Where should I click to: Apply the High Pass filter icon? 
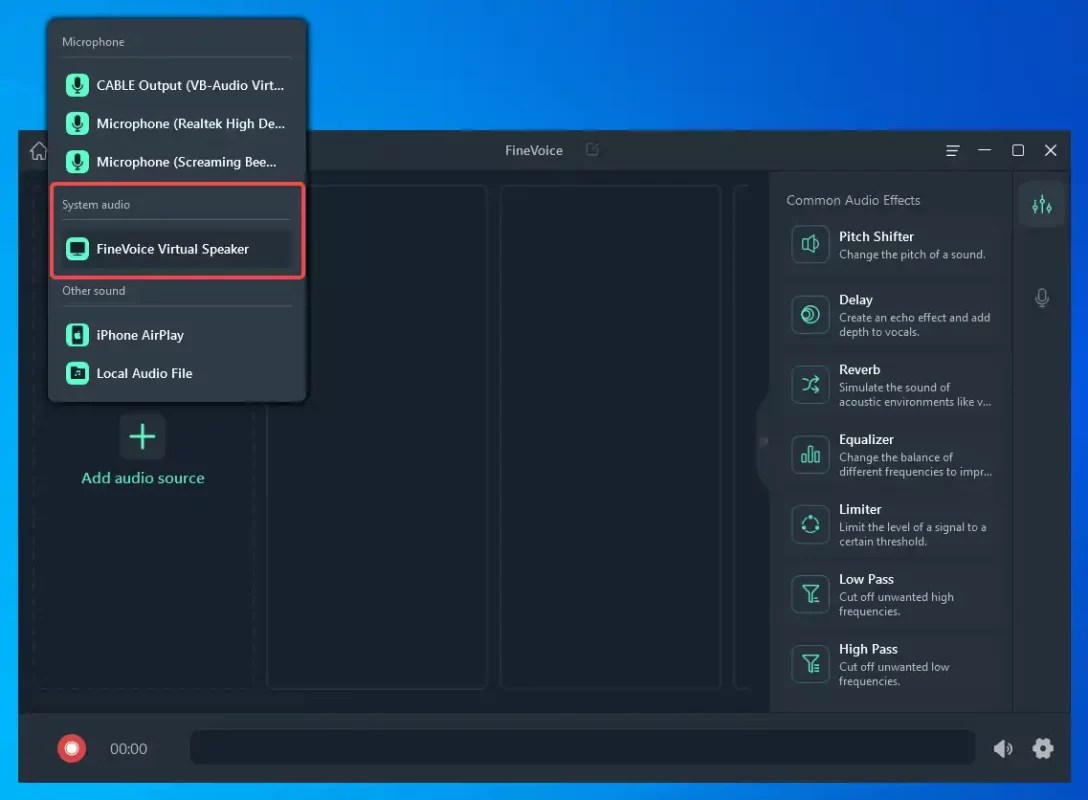click(x=810, y=664)
